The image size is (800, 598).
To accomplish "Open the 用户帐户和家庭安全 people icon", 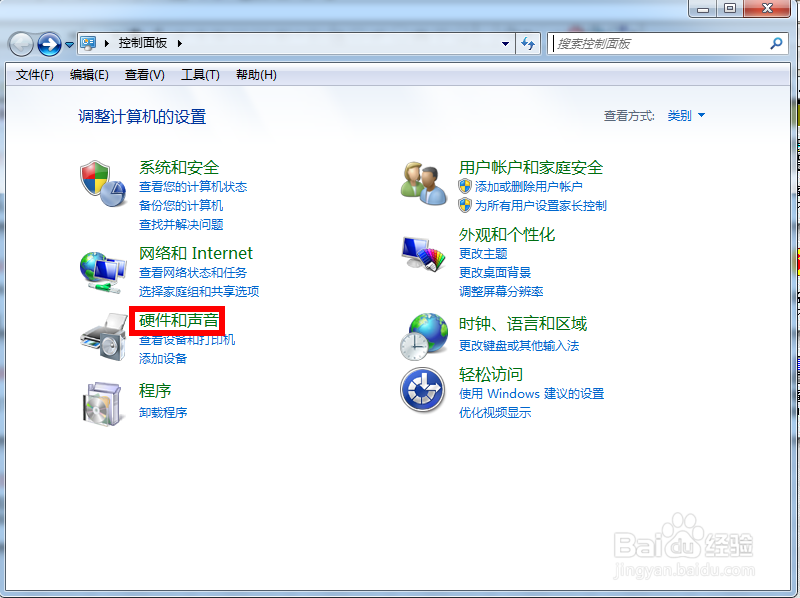I will point(423,184).
